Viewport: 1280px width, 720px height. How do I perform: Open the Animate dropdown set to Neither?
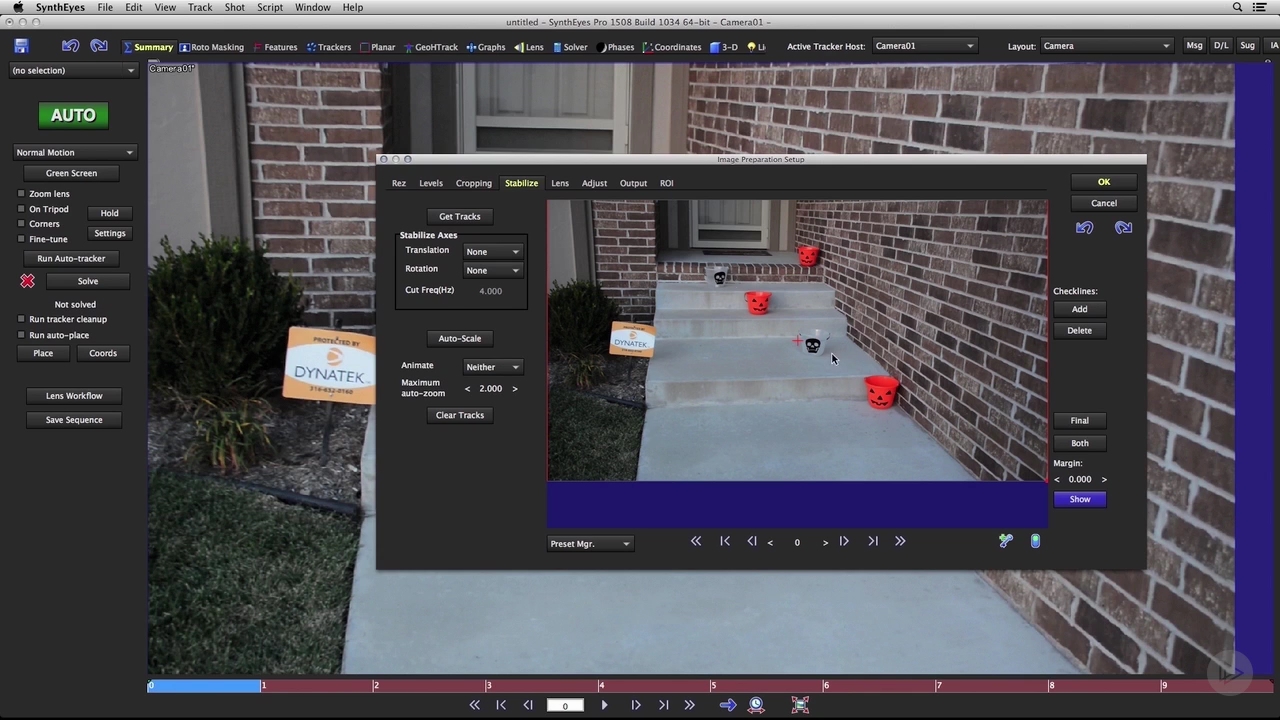[492, 367]
